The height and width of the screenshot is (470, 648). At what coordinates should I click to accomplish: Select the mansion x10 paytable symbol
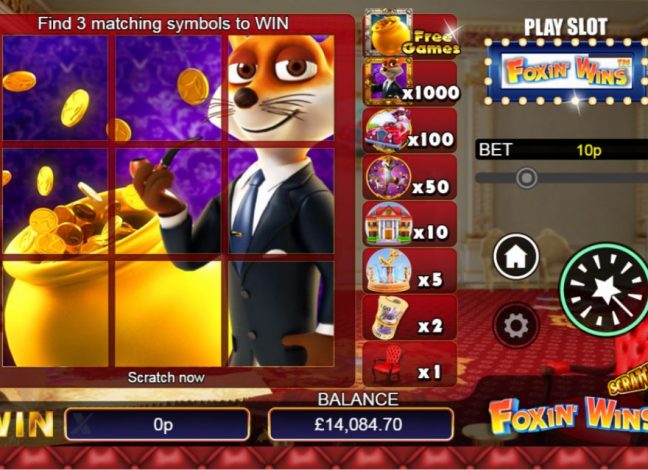point(388,224)
